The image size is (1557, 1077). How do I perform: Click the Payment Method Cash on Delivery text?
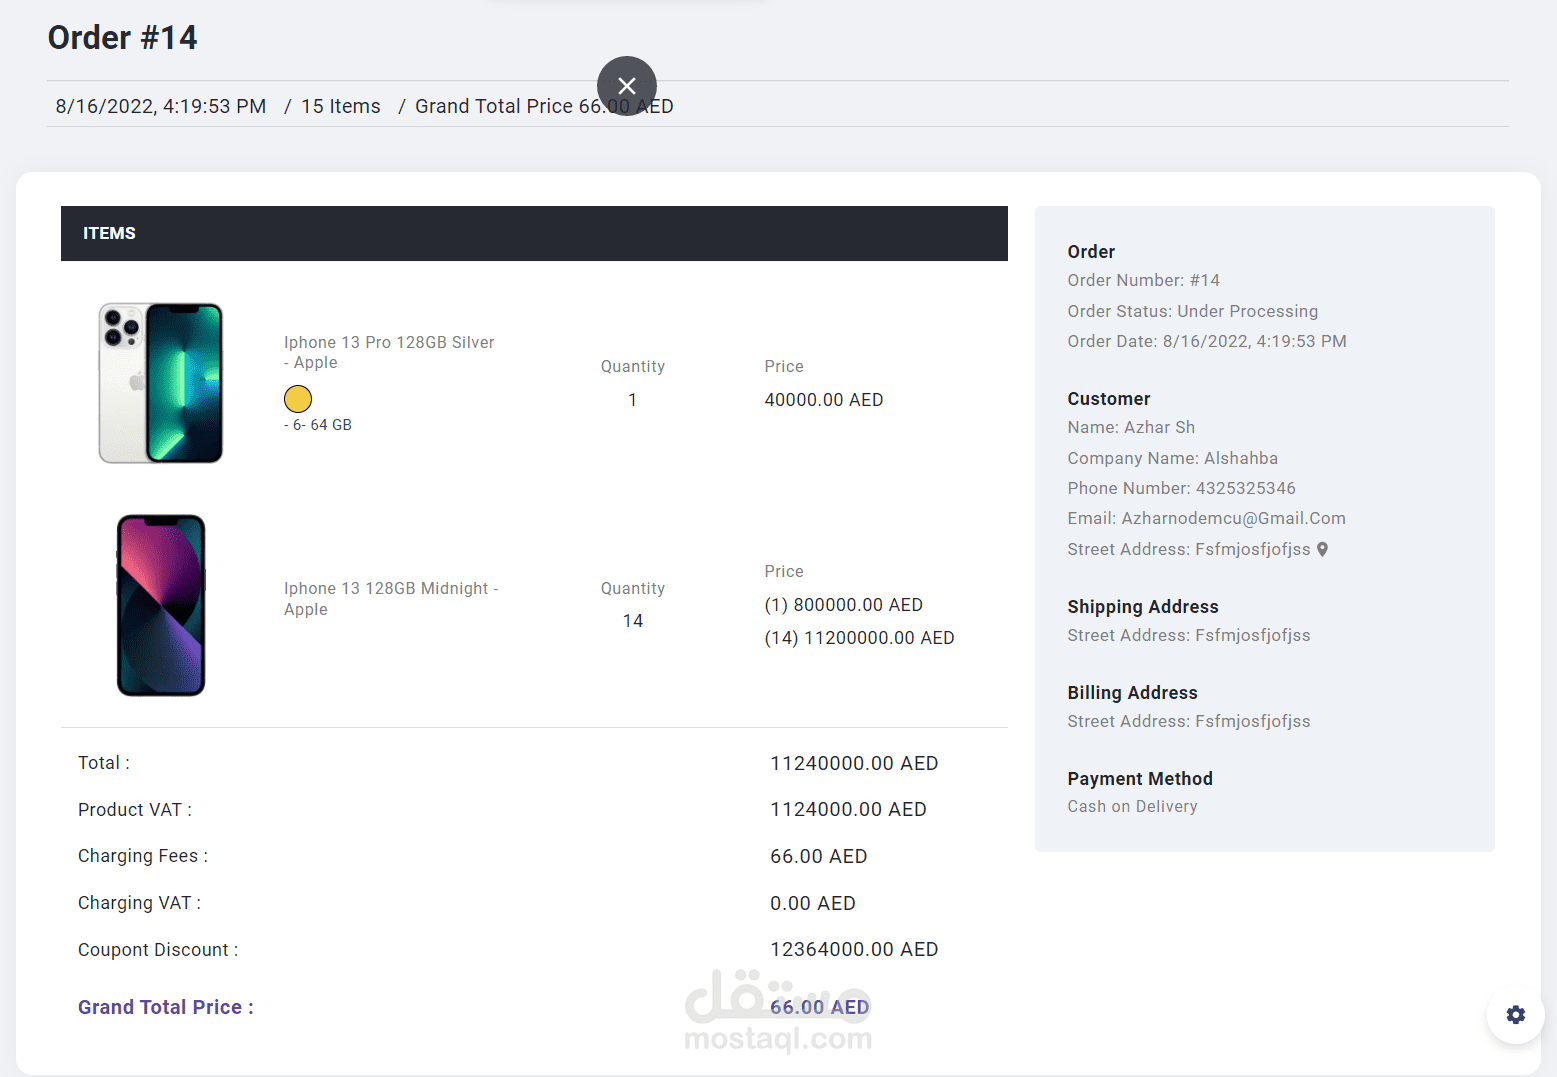(x=1132, y=806)
